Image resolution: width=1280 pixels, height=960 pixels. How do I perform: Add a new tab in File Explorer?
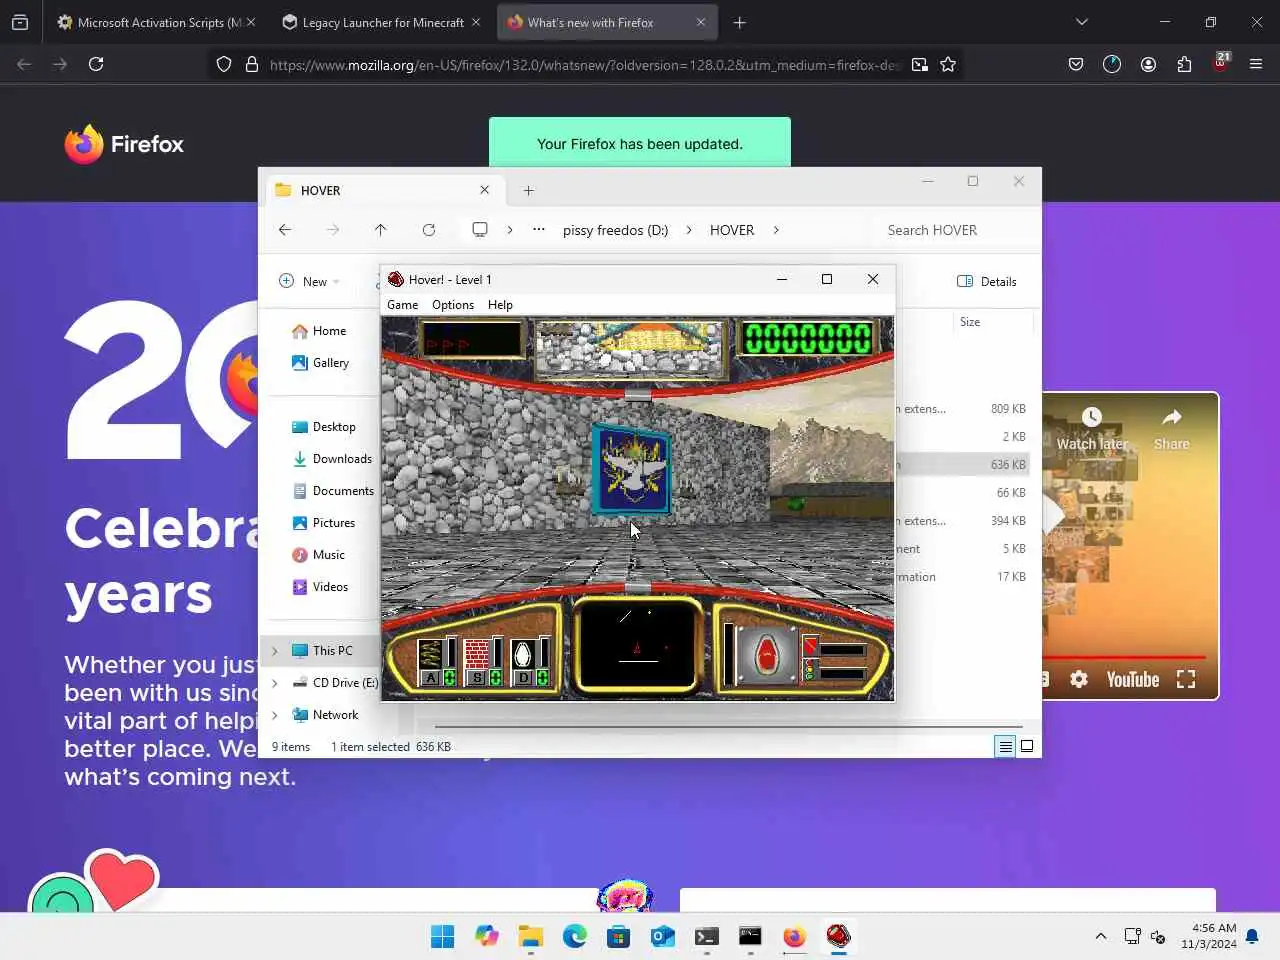click(528, 190)
